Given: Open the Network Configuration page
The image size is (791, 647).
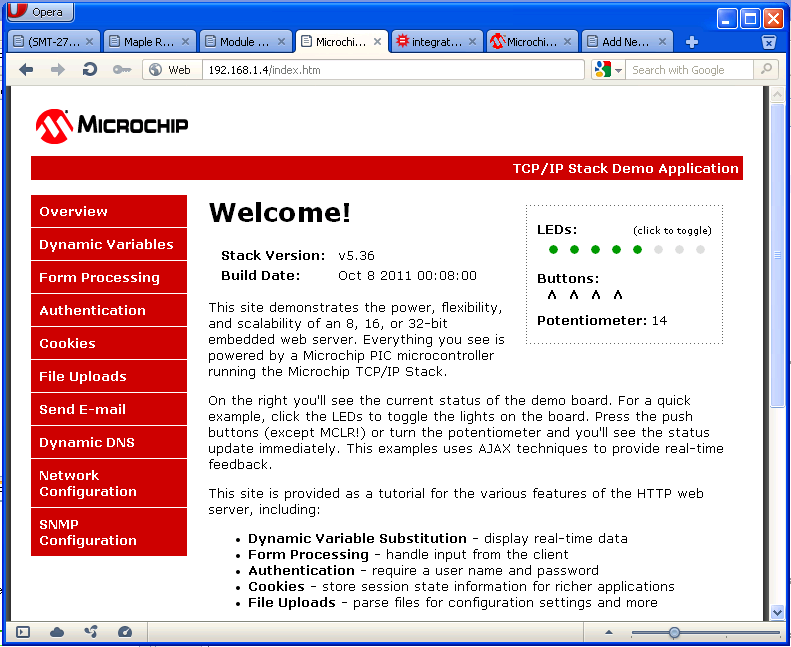Looking at the screenshot, I should [109, 483].
